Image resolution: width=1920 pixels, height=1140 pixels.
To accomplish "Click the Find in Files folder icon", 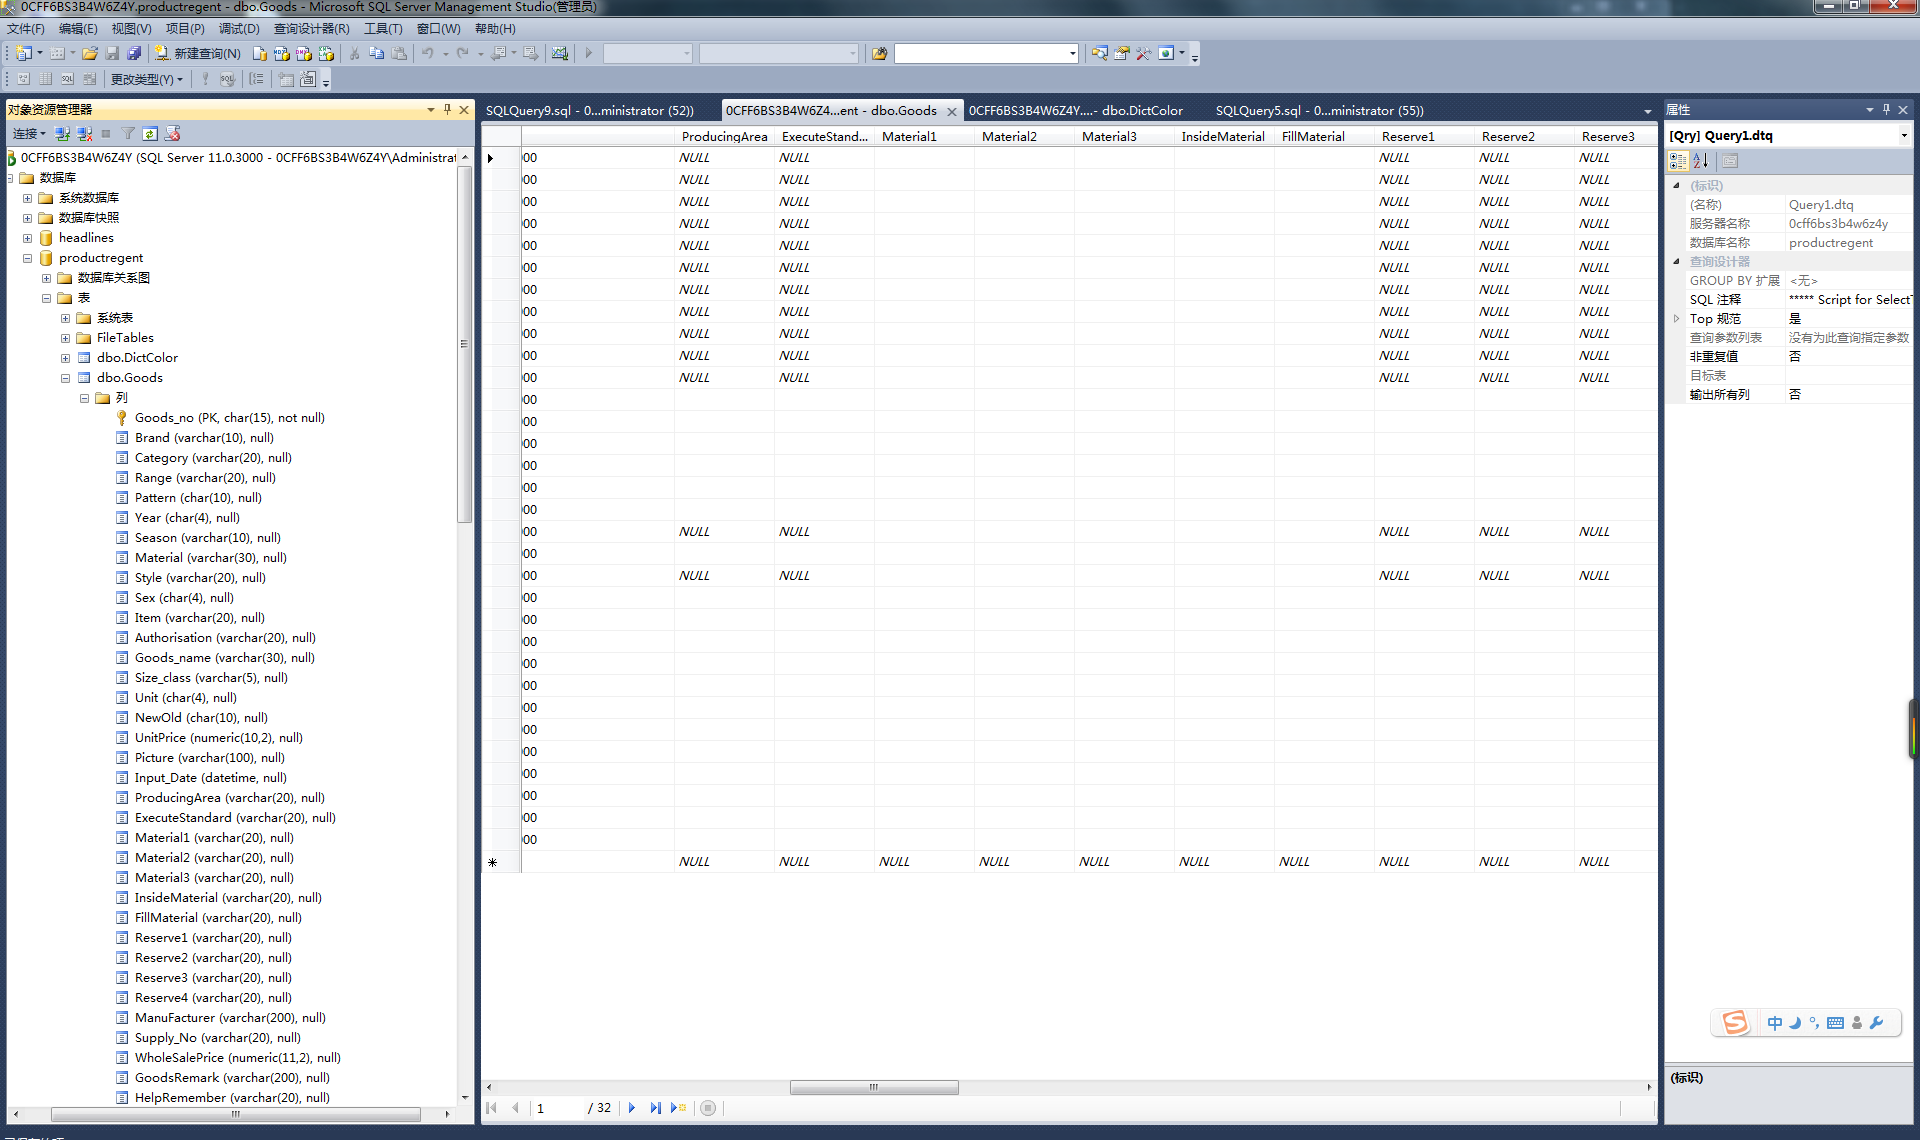I will tap(879, 53).
